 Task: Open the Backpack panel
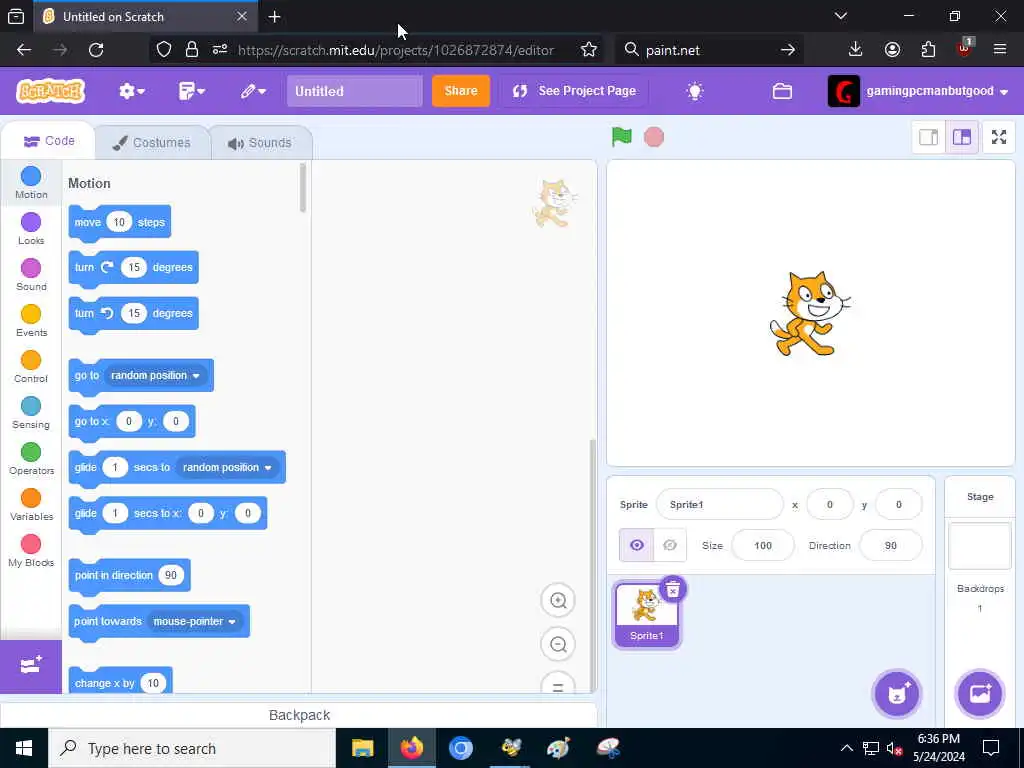(299, 715)
